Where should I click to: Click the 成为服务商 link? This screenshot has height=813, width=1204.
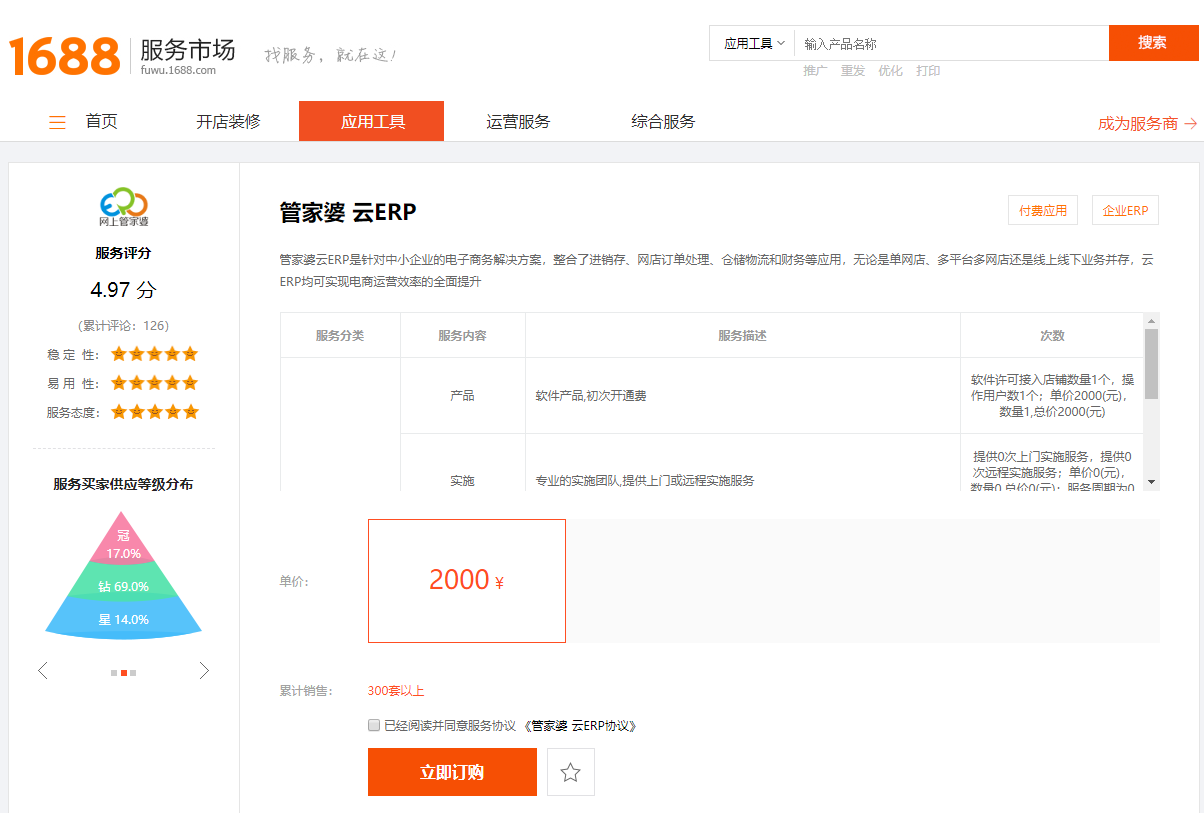point(1138,123)
